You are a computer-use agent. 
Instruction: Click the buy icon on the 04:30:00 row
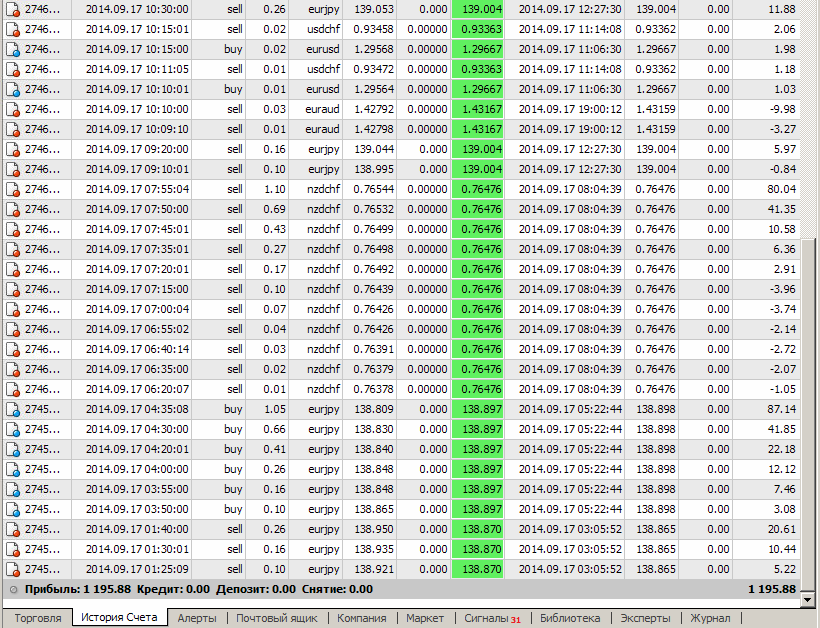pos(13,429)
